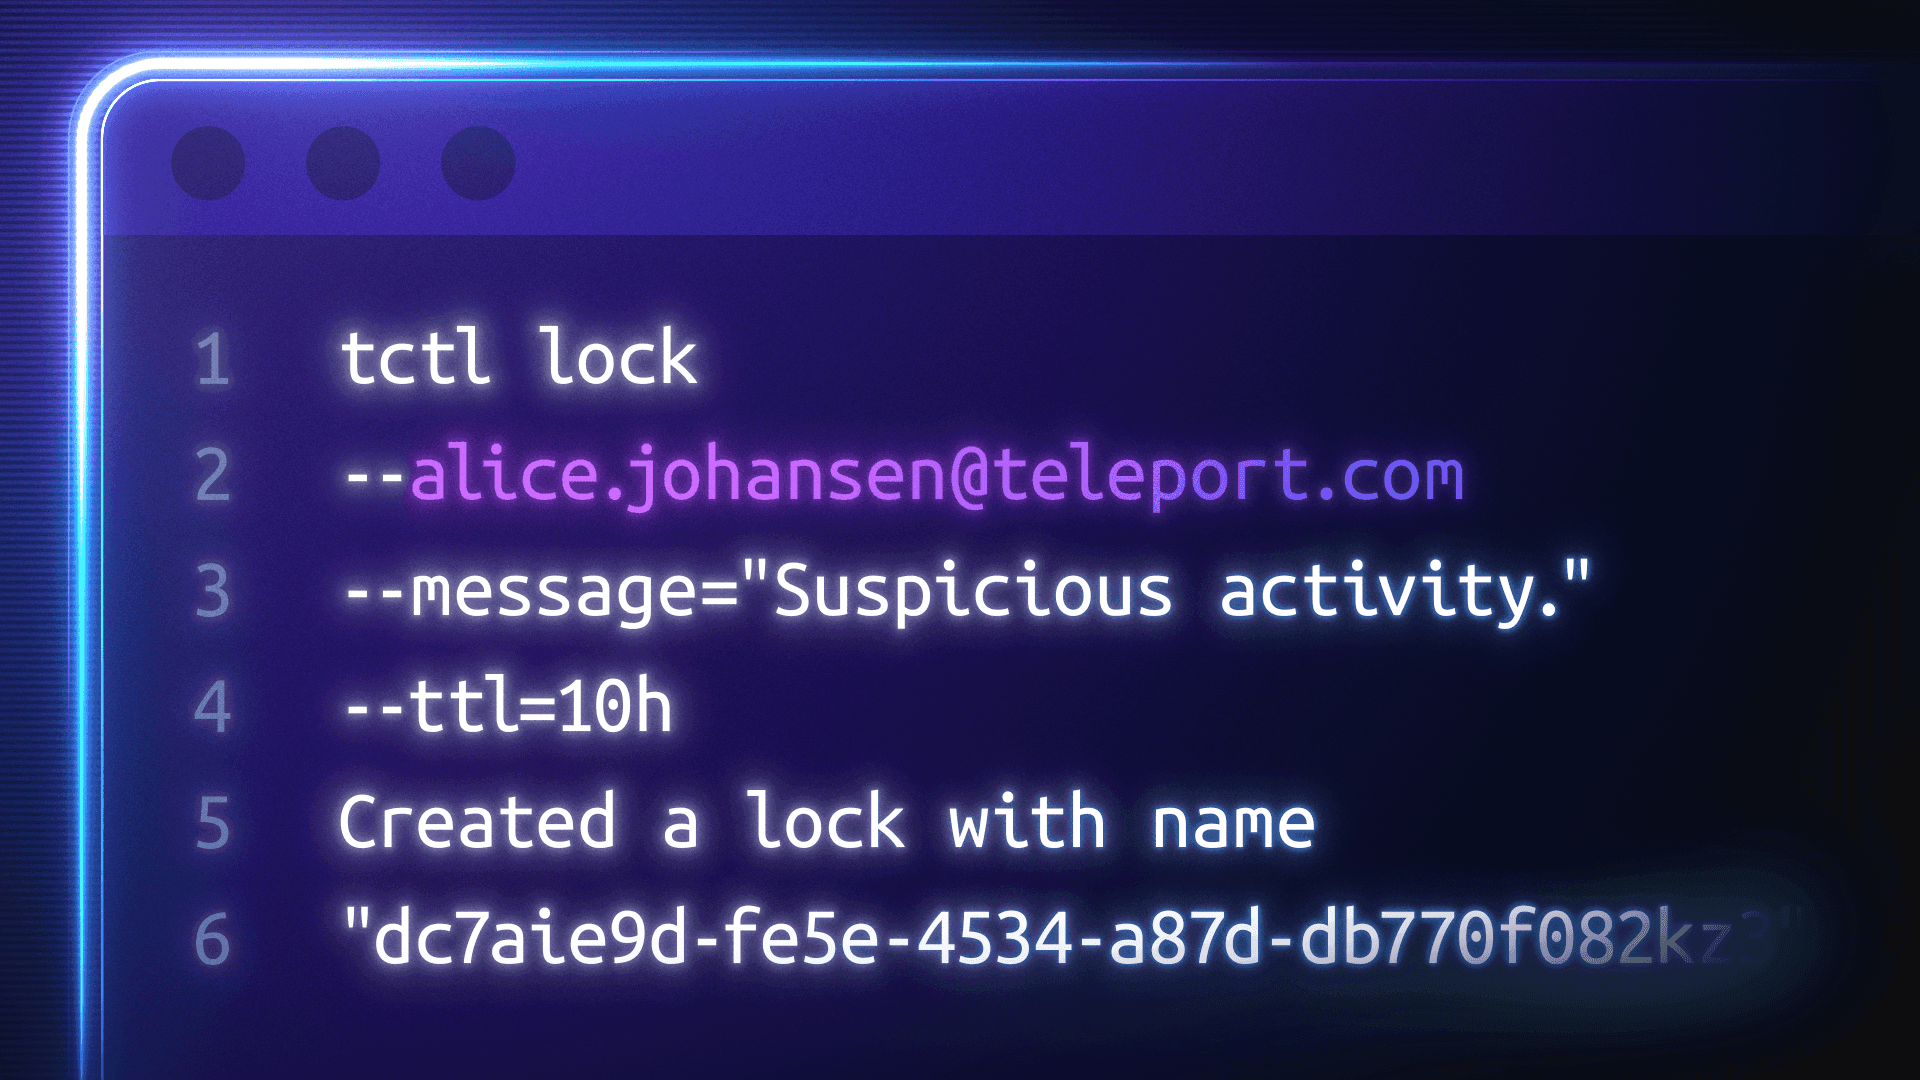The width and height of the screenshot is (1920, 1080).
Task: Click the first window control dot
Action: (x=208, y=163)
